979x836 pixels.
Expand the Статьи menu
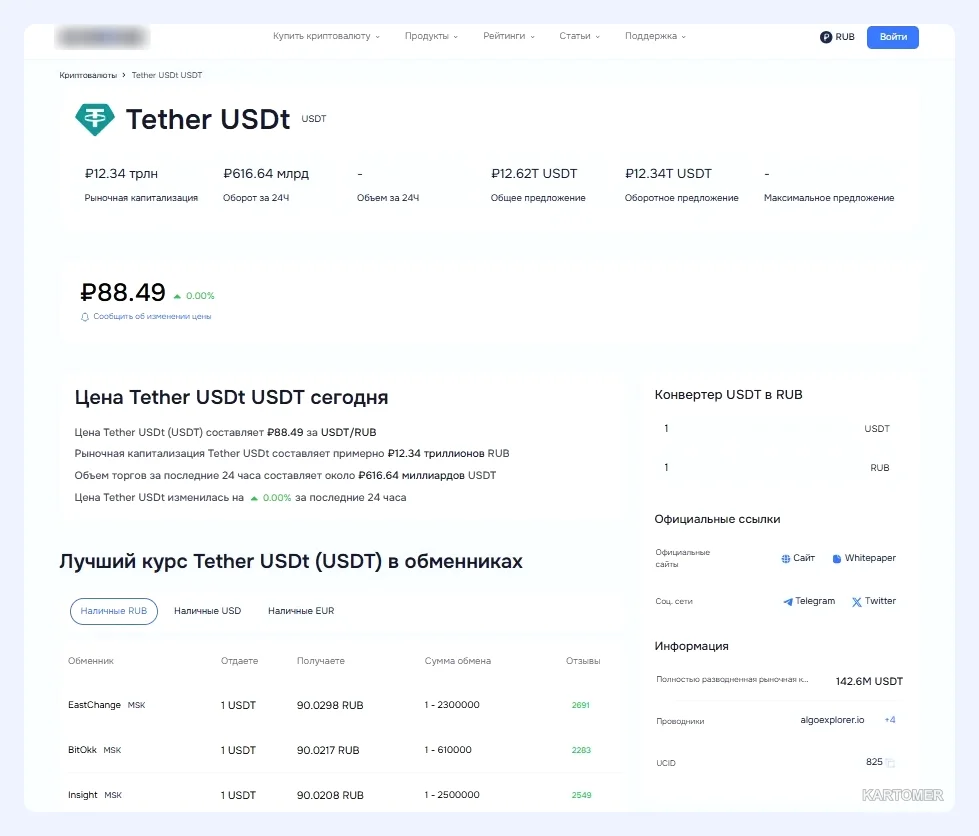tap(579, 36)
